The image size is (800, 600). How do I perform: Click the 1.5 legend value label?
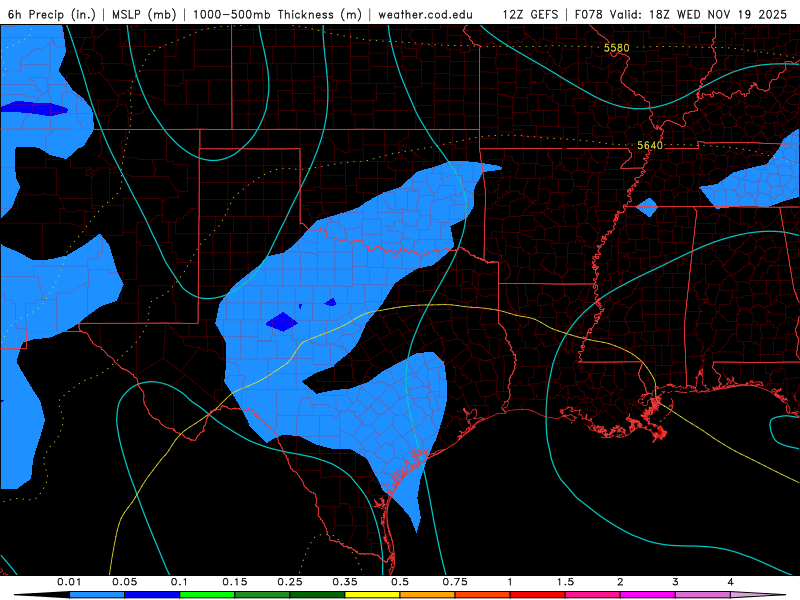(x=565, y=582)
